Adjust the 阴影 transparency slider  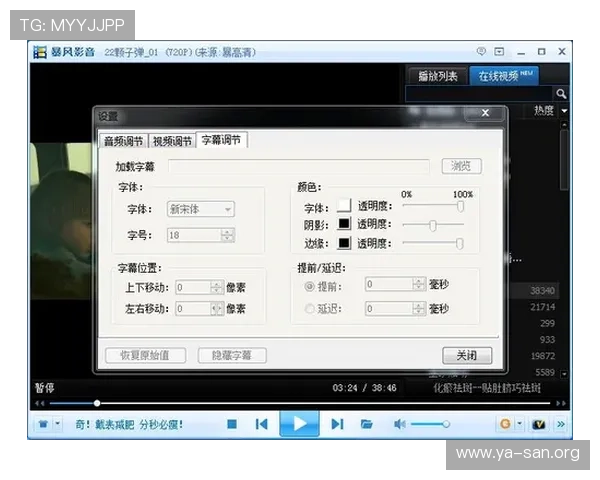[x=433, y=225]
